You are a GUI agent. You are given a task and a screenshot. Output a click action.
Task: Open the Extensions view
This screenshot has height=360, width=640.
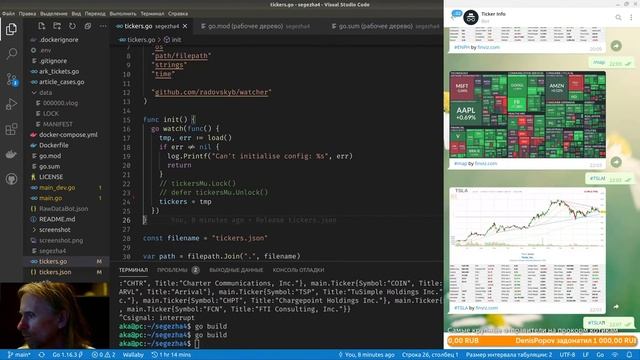pos(11,129)
